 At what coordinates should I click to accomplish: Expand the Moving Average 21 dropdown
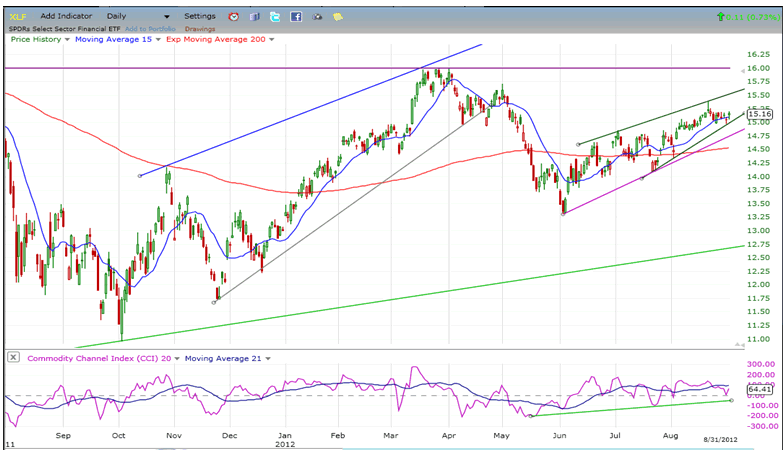click(266, 358)
